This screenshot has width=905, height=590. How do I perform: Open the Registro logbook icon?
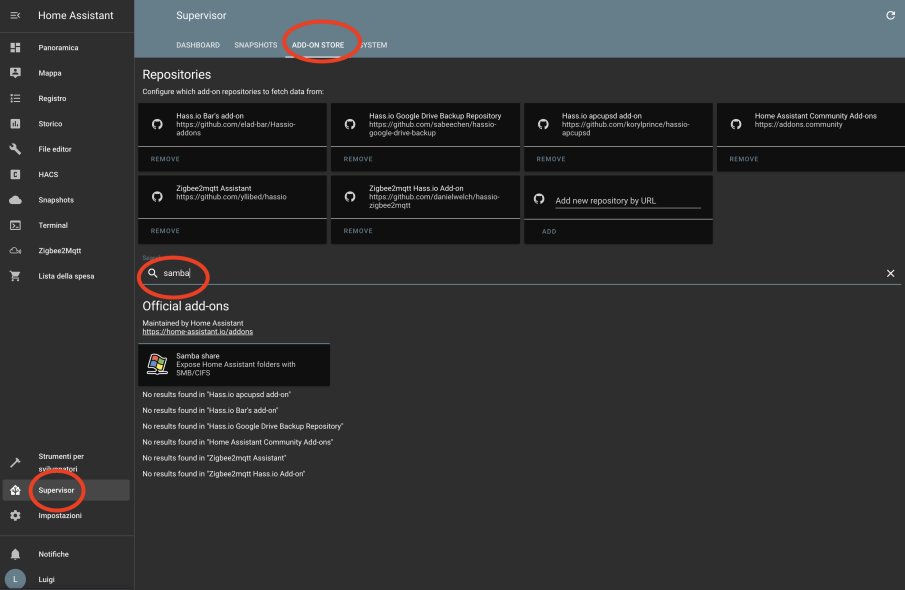(16, 99)
